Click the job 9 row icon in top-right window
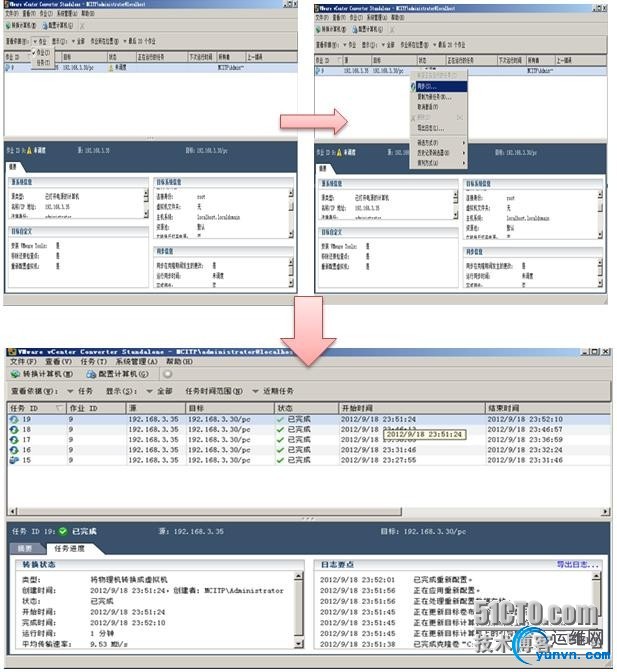Image resolution: width=617 pixels, height=672 pixels. coord(318,71)
